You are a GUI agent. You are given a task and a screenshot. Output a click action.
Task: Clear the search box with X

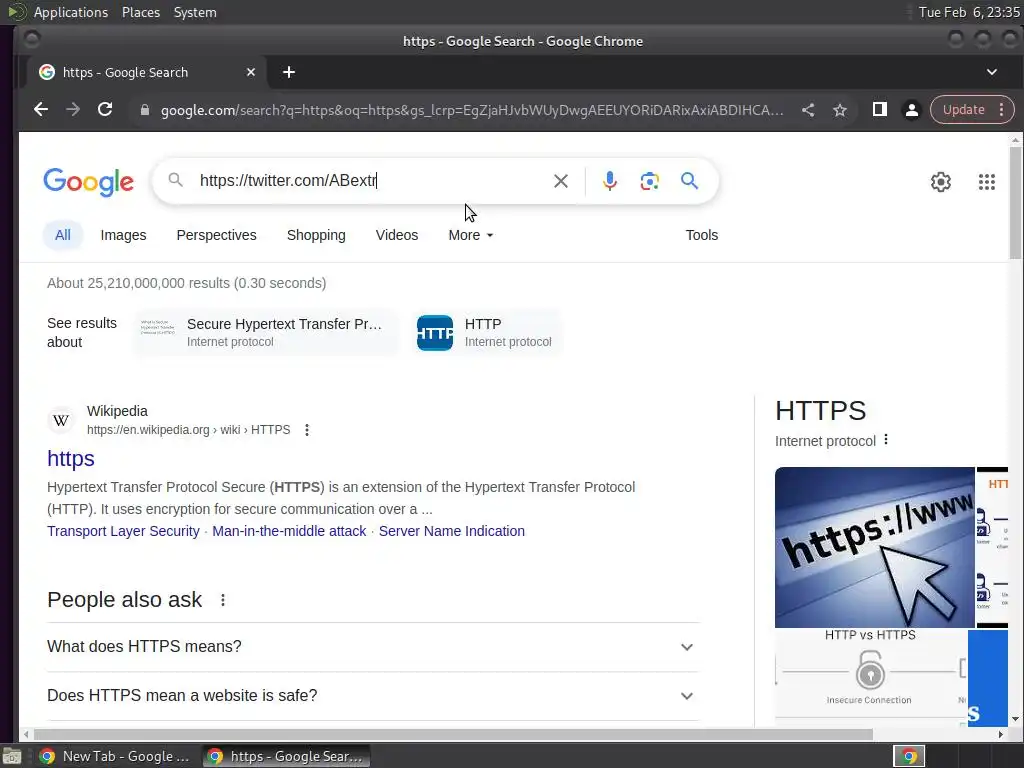pos(560,181)
